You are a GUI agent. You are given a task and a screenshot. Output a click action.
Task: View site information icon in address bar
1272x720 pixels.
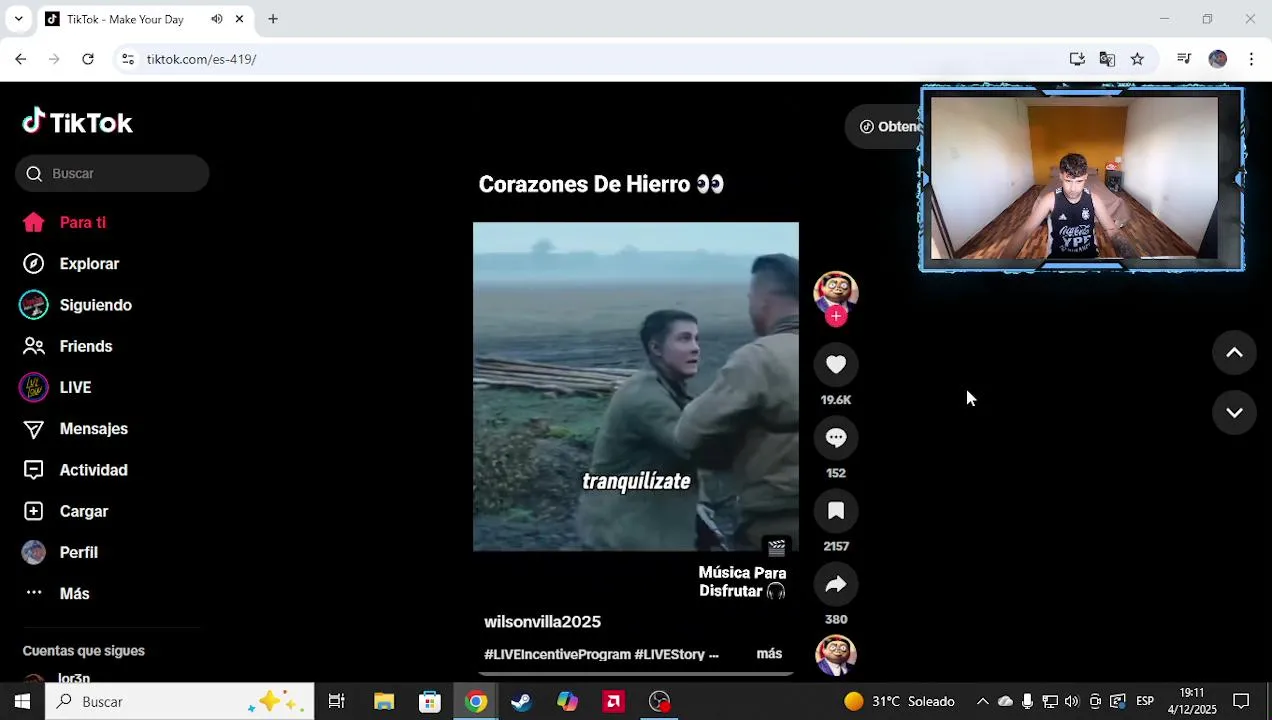pos(128,59)
